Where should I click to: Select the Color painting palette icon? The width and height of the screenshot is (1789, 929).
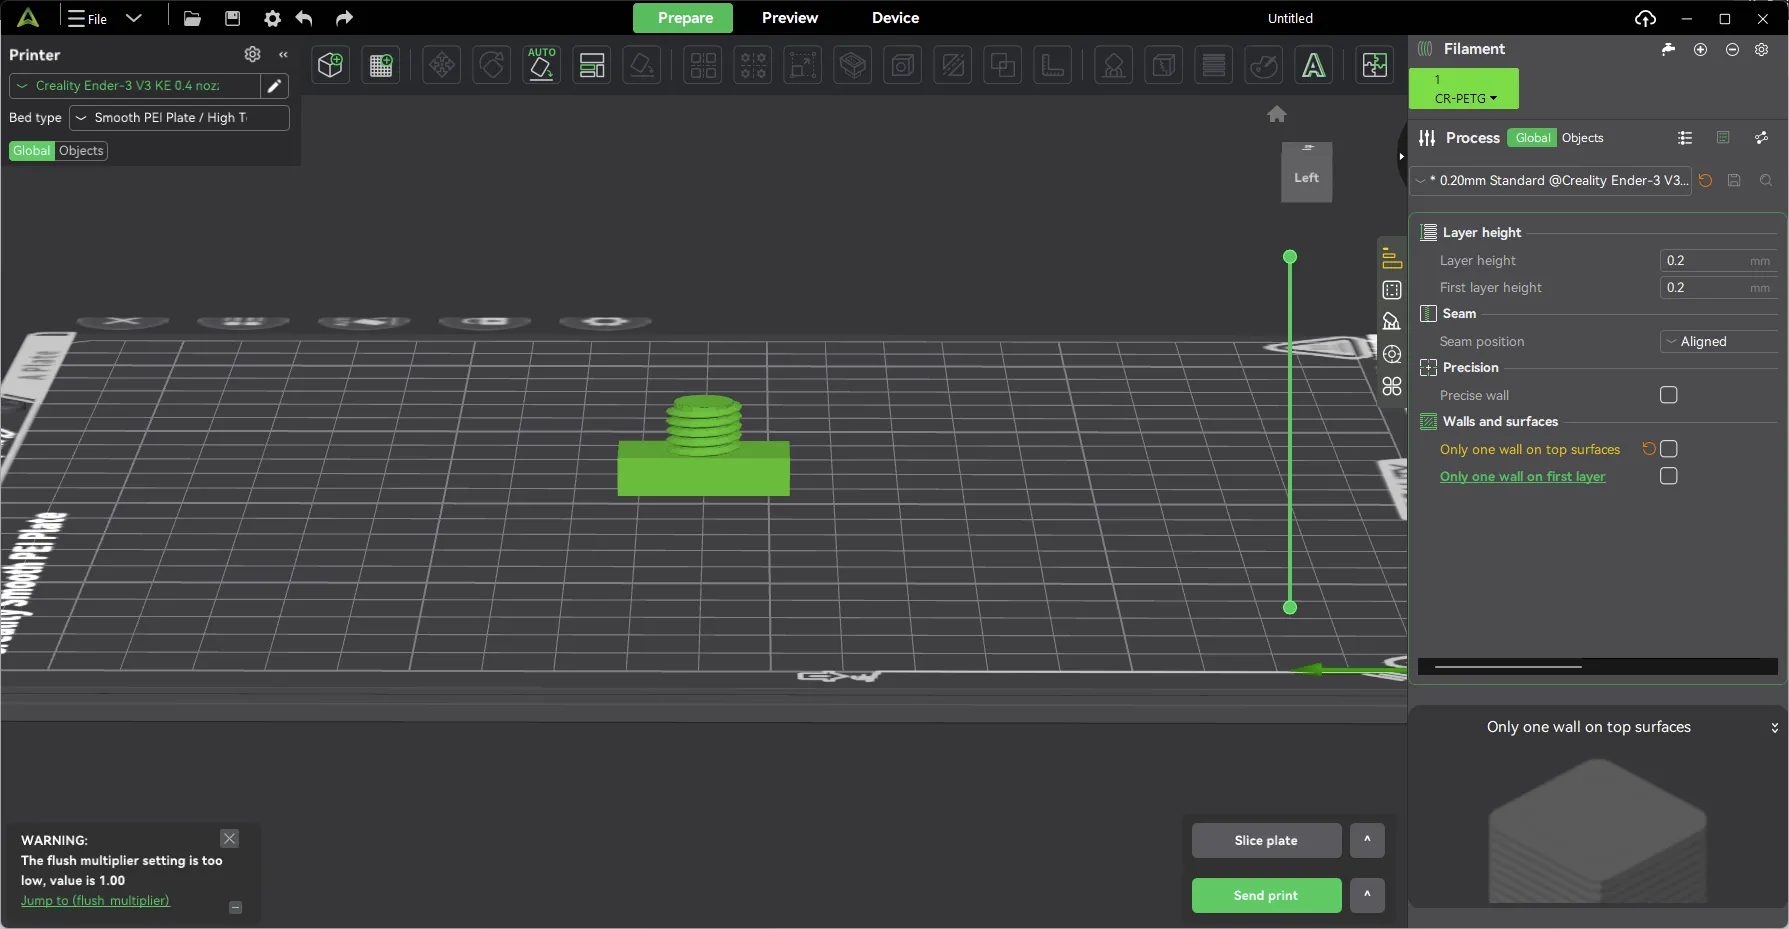[x=1264, y=66]
